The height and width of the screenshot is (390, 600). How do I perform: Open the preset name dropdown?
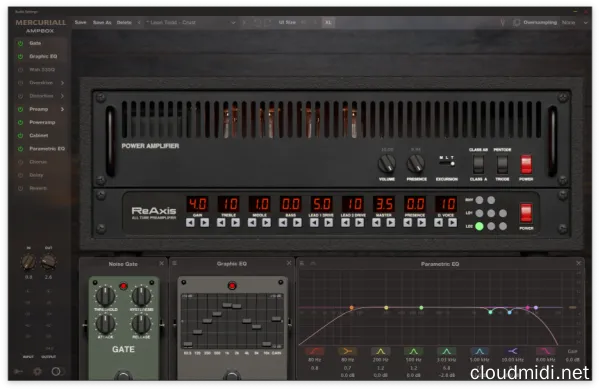pyautogui.click(x=190, y=23)
